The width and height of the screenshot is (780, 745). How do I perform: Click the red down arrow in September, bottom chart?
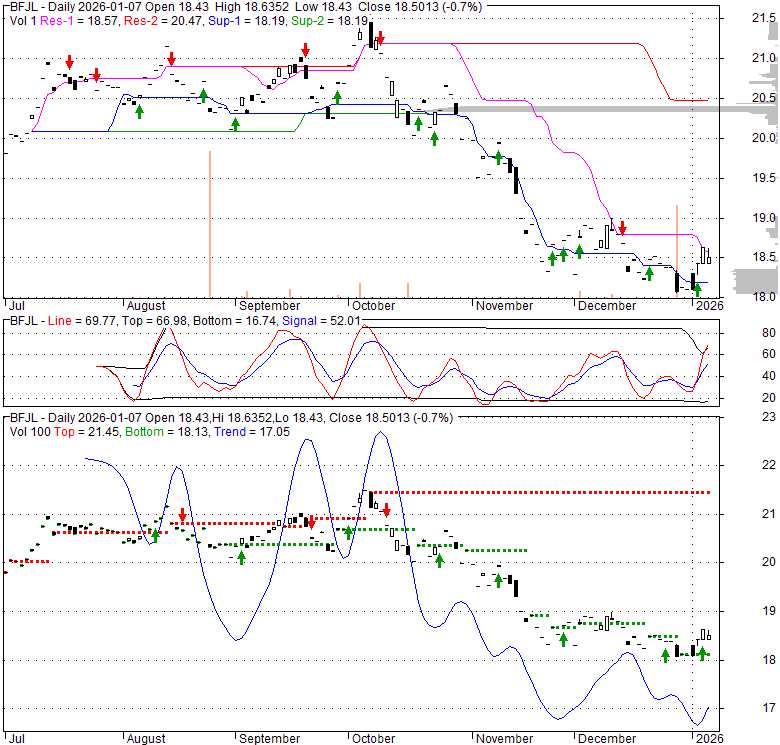tap(311, 522)
